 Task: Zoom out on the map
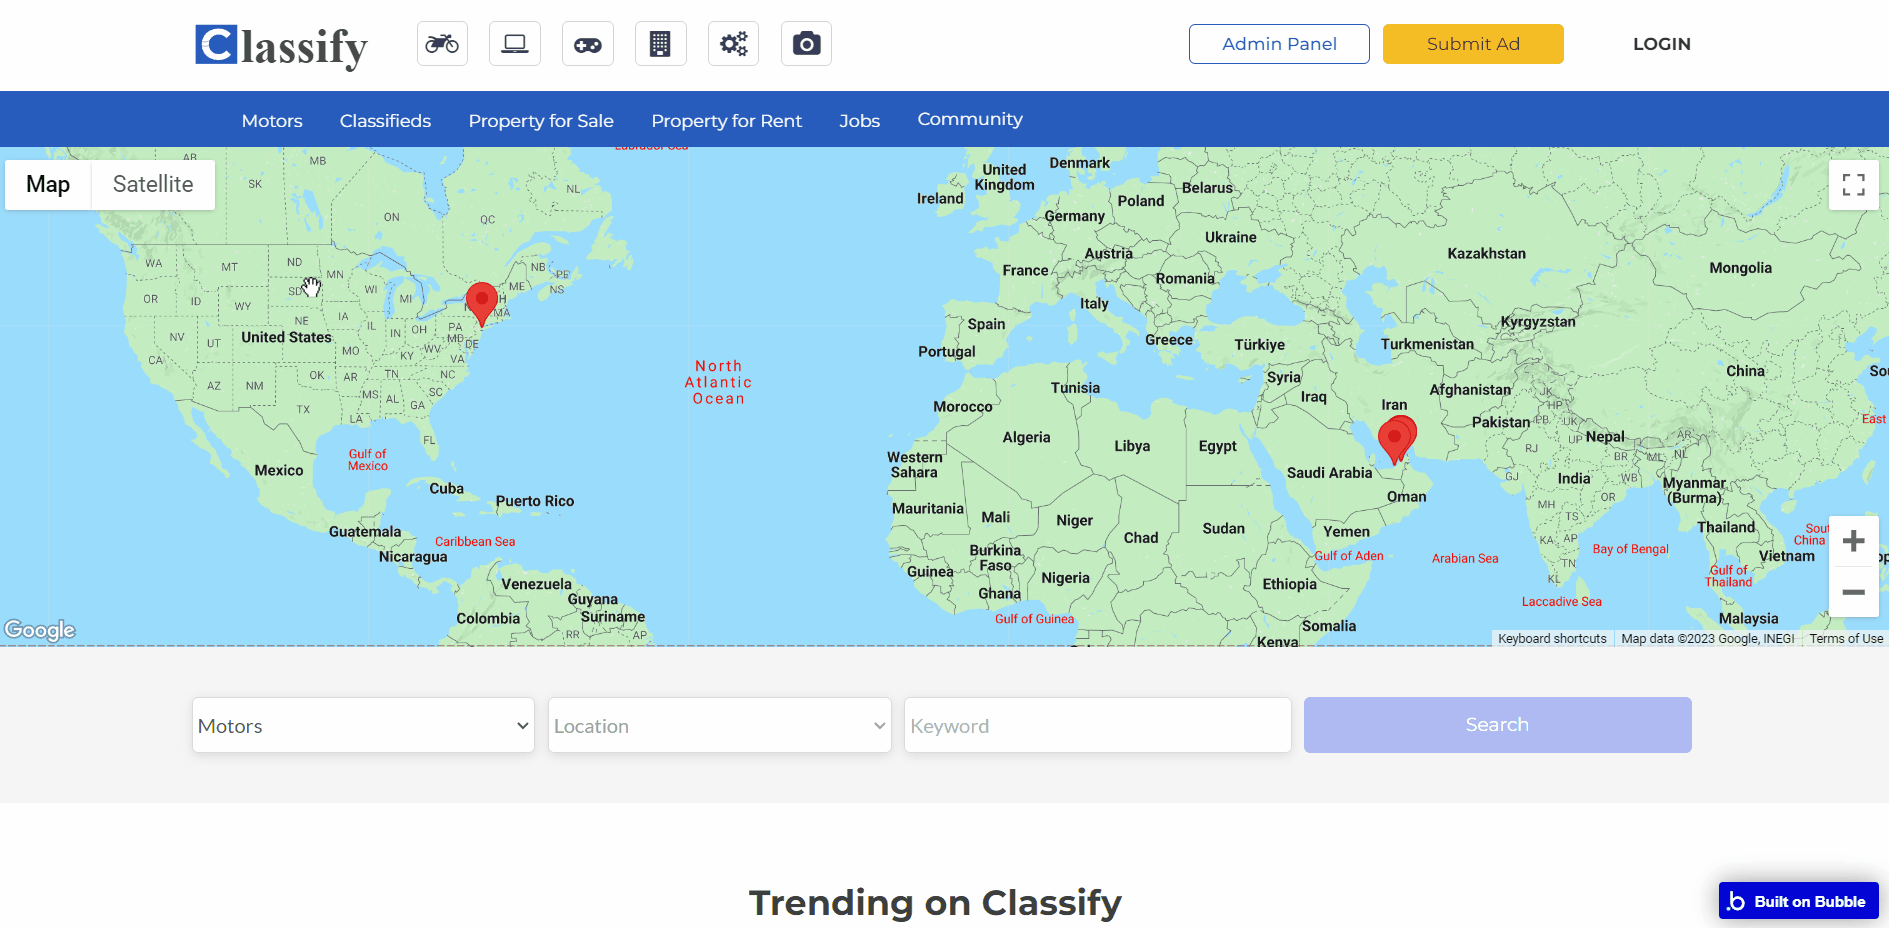(x=1853, y=592)
